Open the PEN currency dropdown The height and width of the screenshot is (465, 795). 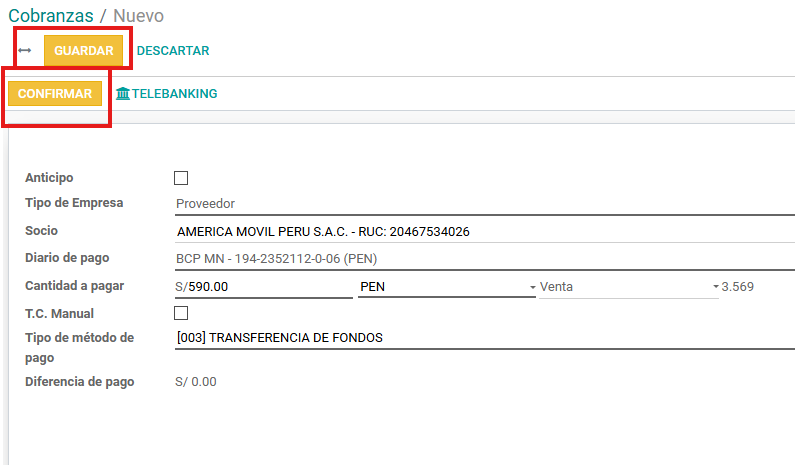tap(446, 287)
